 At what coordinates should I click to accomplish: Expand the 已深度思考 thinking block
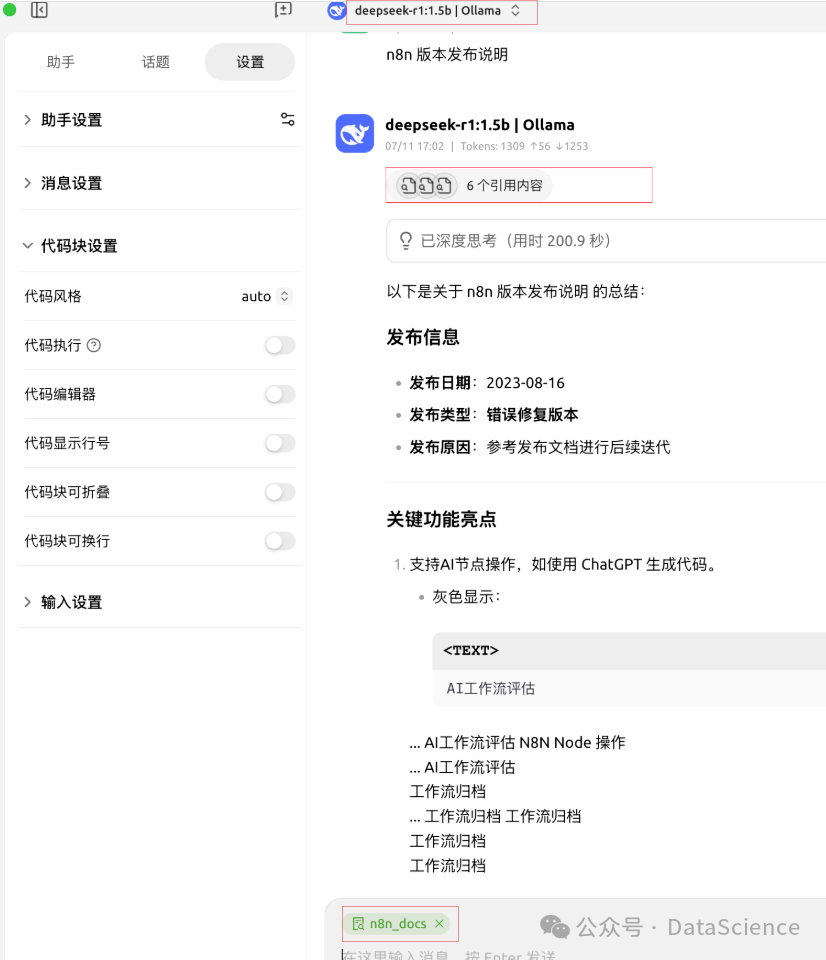point(606,241)
